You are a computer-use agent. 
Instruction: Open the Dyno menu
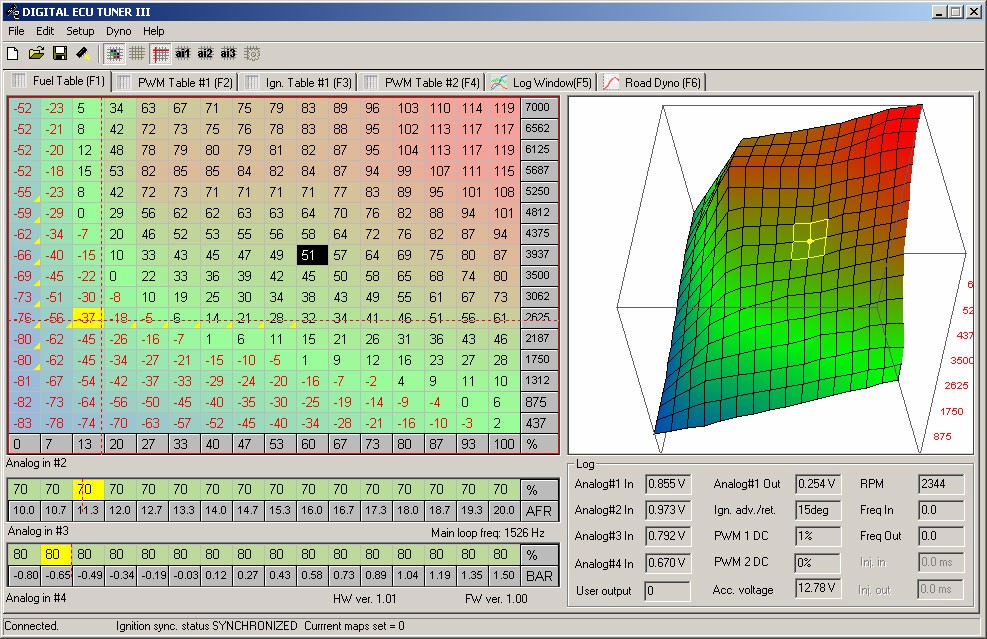pos(118,31)
